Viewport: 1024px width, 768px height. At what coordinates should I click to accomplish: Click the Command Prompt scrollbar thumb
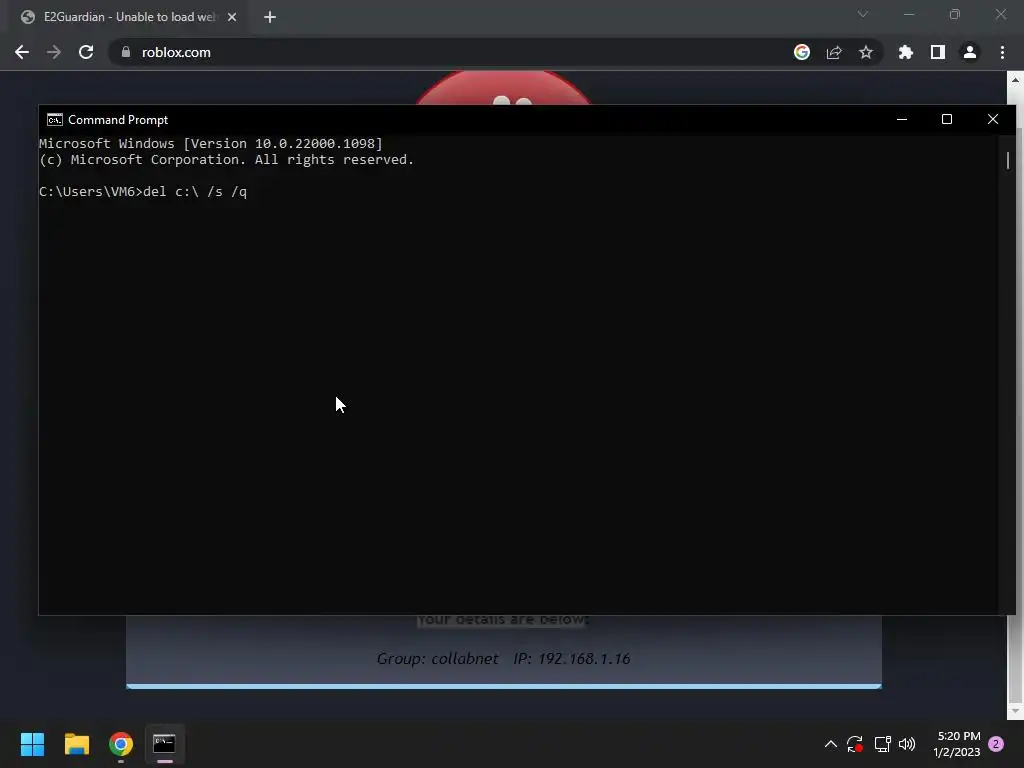point(1008,160)
